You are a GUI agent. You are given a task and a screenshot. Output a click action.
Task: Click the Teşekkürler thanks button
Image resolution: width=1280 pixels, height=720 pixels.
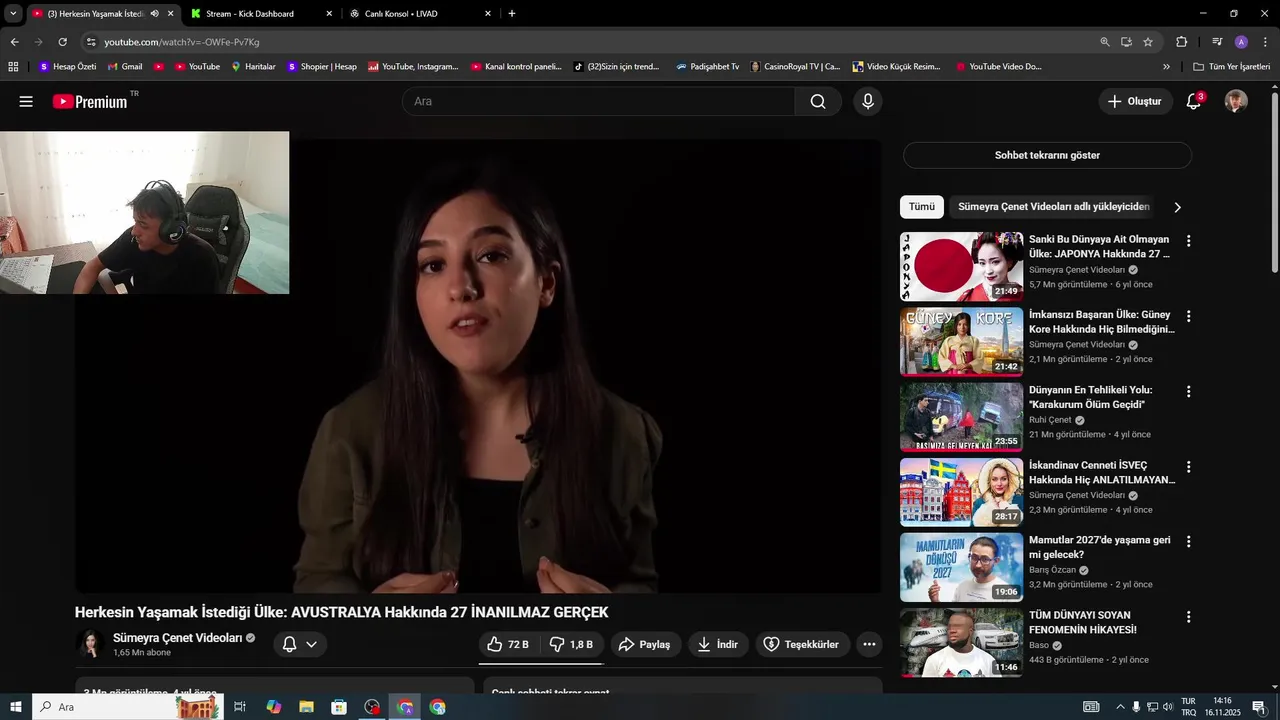coord(803,645)
